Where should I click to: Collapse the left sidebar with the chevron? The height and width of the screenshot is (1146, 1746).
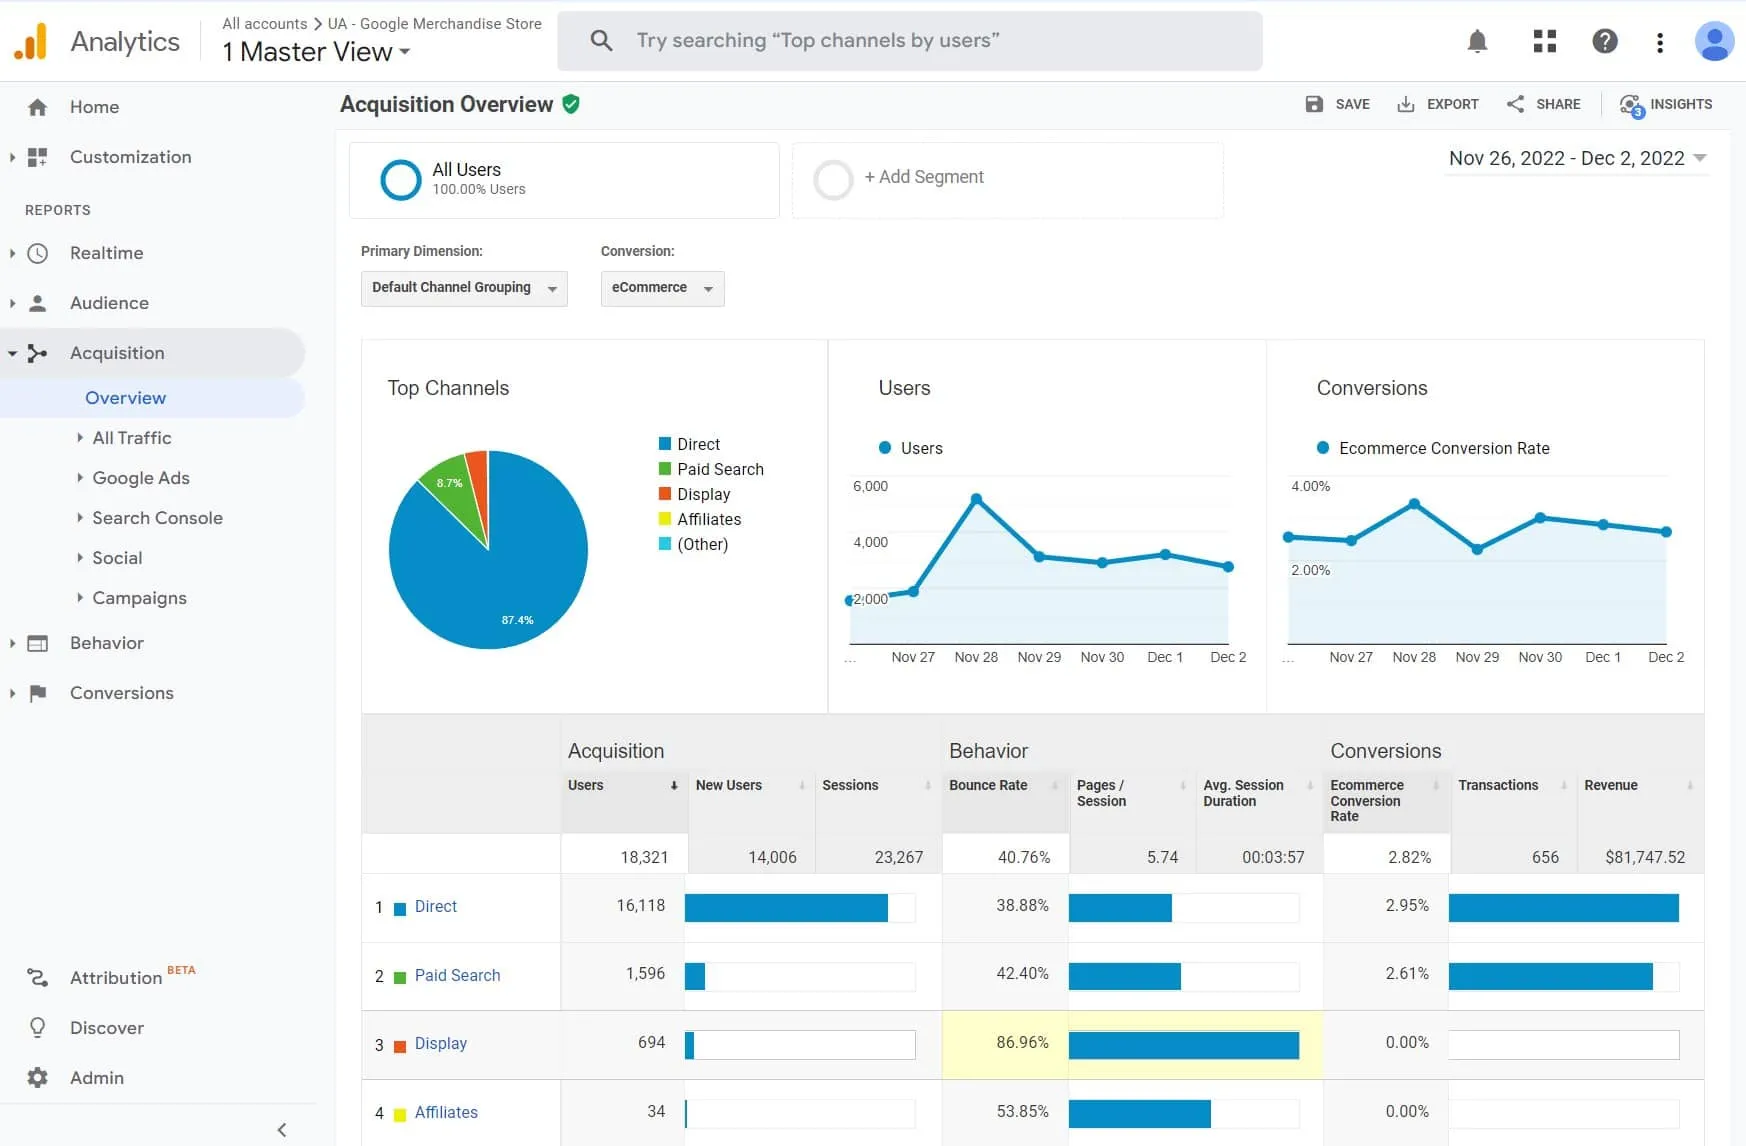(282, 1130)
